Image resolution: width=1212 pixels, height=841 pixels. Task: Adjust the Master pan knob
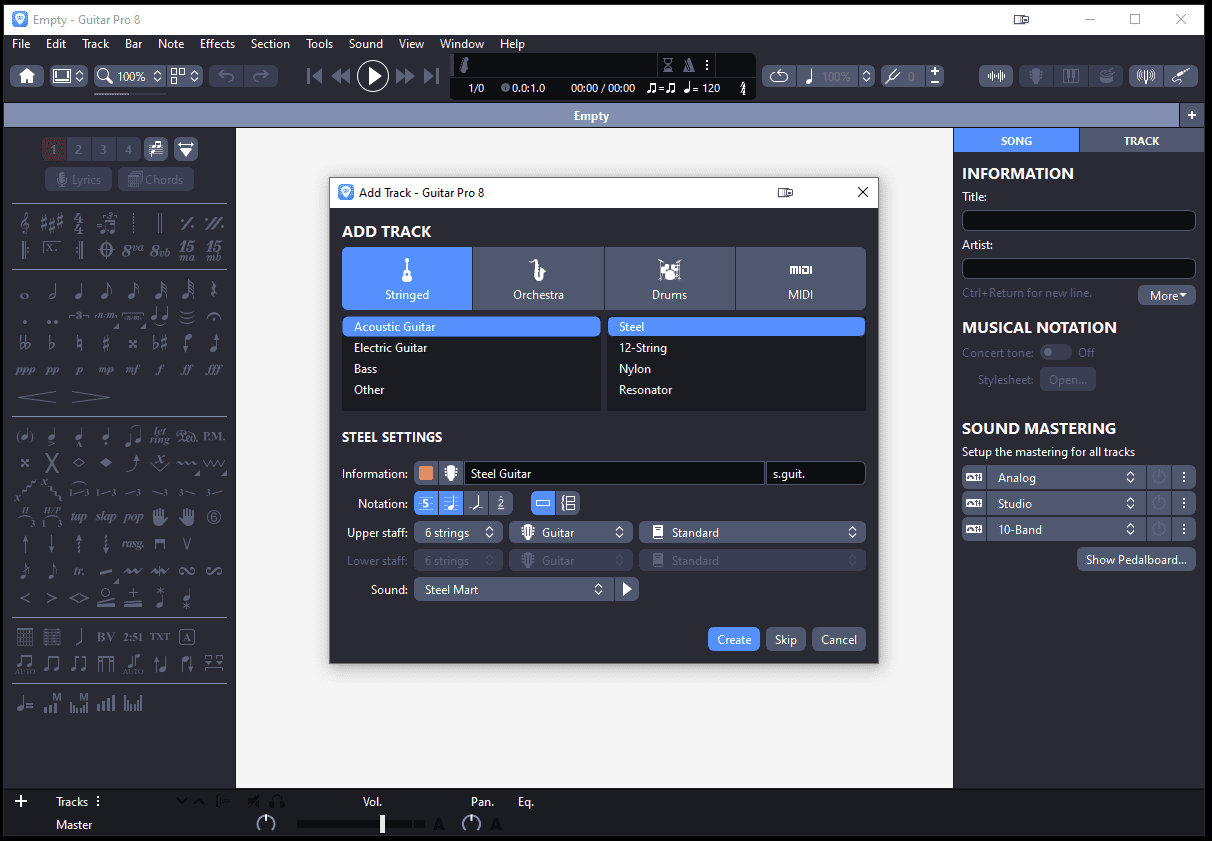point(471,824)
